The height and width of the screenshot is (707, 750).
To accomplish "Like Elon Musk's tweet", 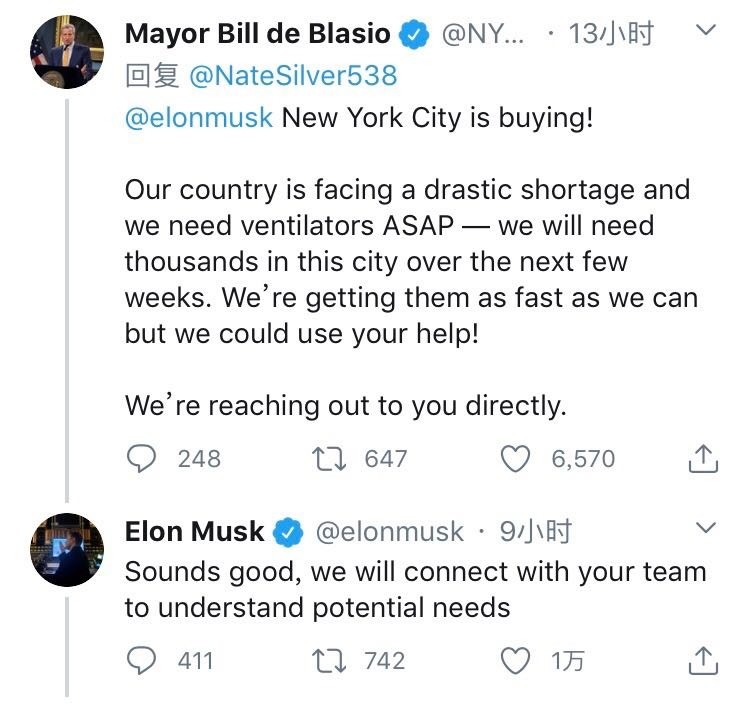I will click(514, 660).
